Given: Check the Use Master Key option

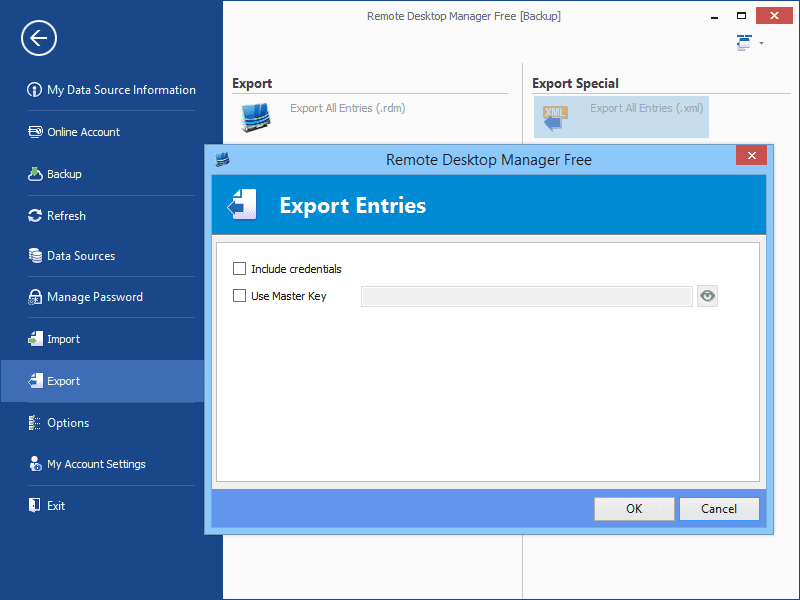Looking at the screenshot, I should tap(239, 295).
